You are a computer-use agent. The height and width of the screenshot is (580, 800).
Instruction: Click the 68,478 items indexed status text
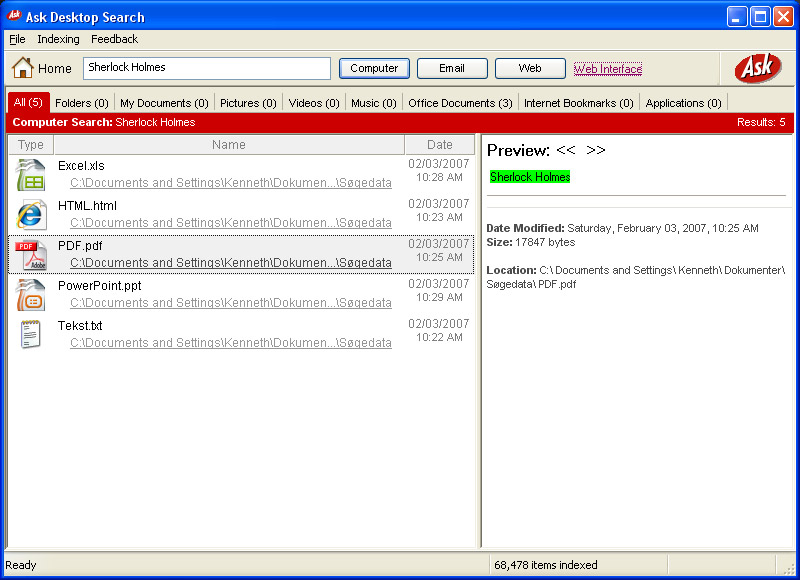(545, 565)
